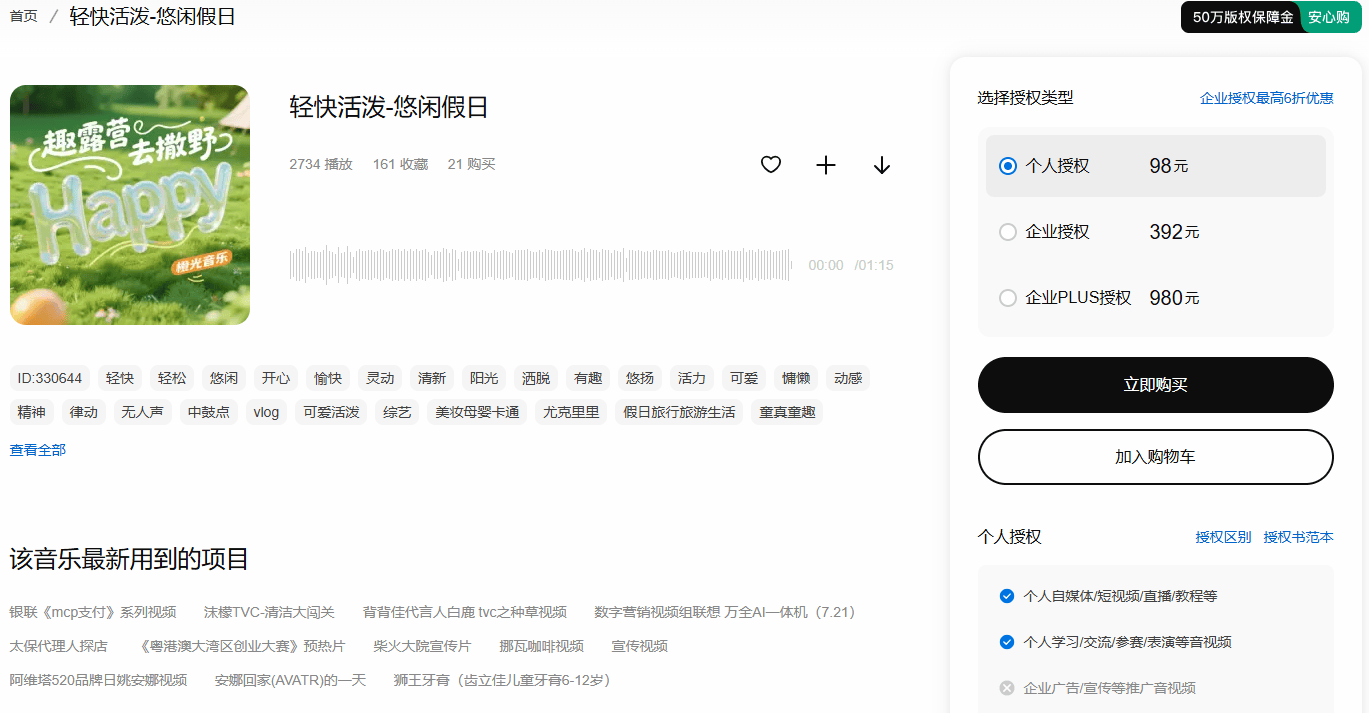Select the 企业授权 radio button
Screen dimensions: 1369x713
click(x=1008, y=232)
